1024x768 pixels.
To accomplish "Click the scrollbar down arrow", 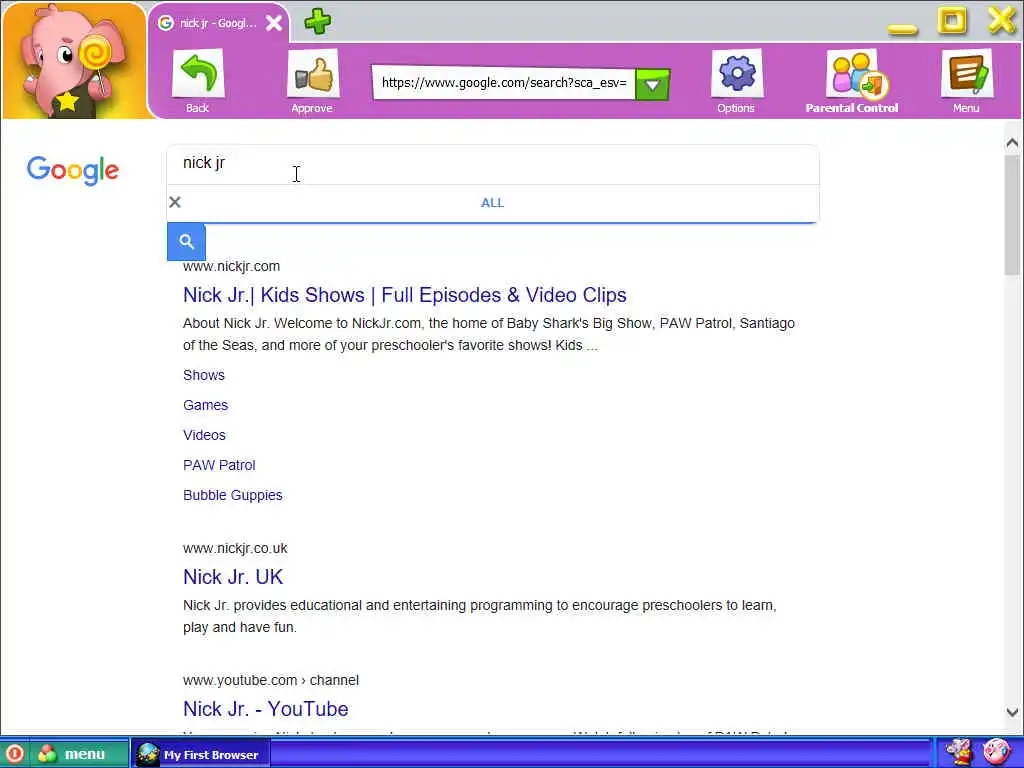I will coord(1012,712).
